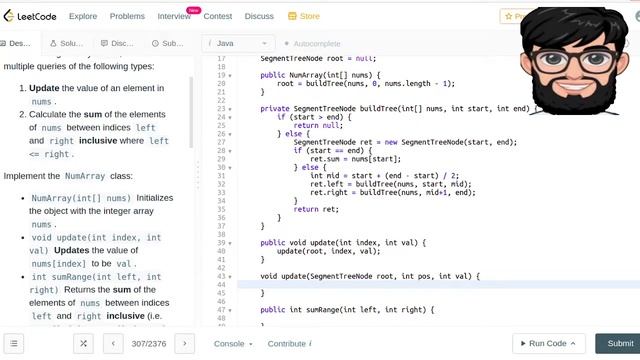Viewport: 640px width, 360px height.
Task: Open the Contribute link
Action: [x=289, y=344]
